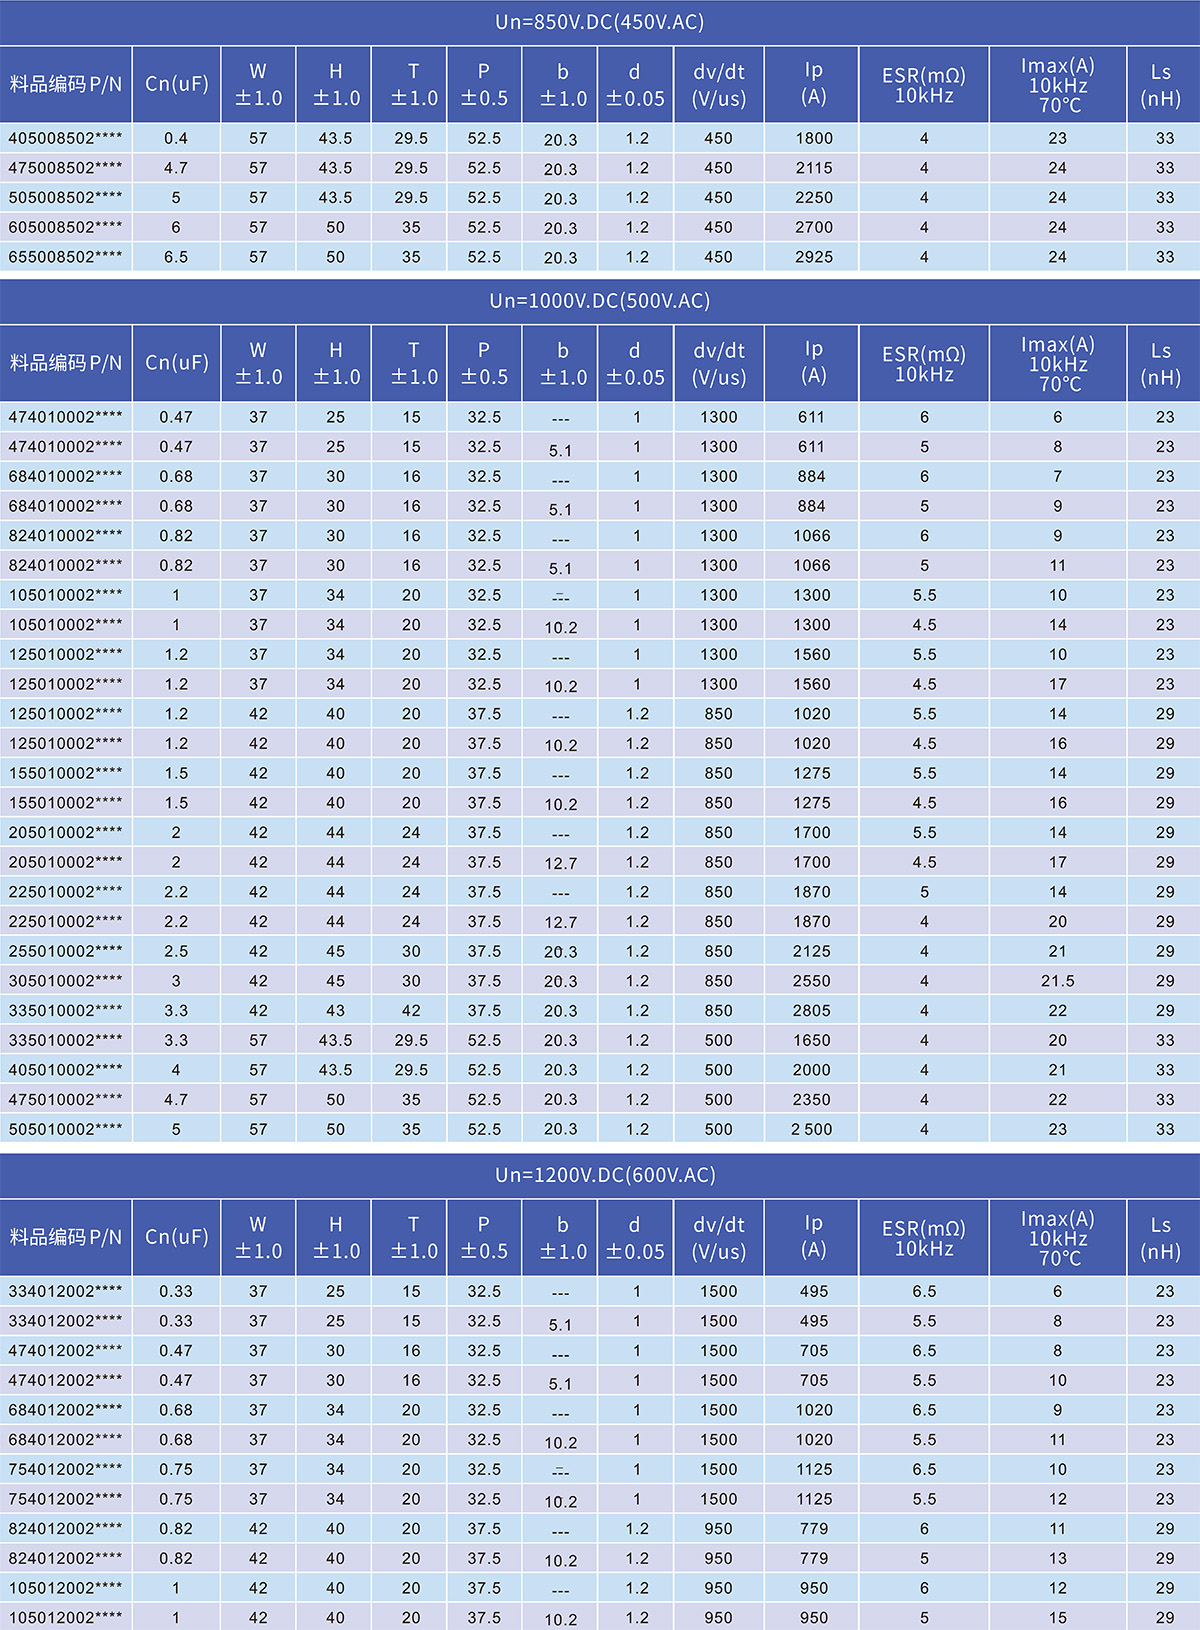Click the Ls (nH) header in the 850V table
The width and height of the screenshot is (1200, 1630).
(x=1161, y=85)
